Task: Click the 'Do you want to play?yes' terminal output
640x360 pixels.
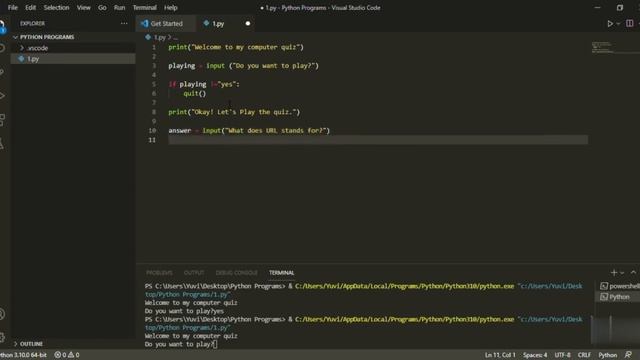Action: 184,311
